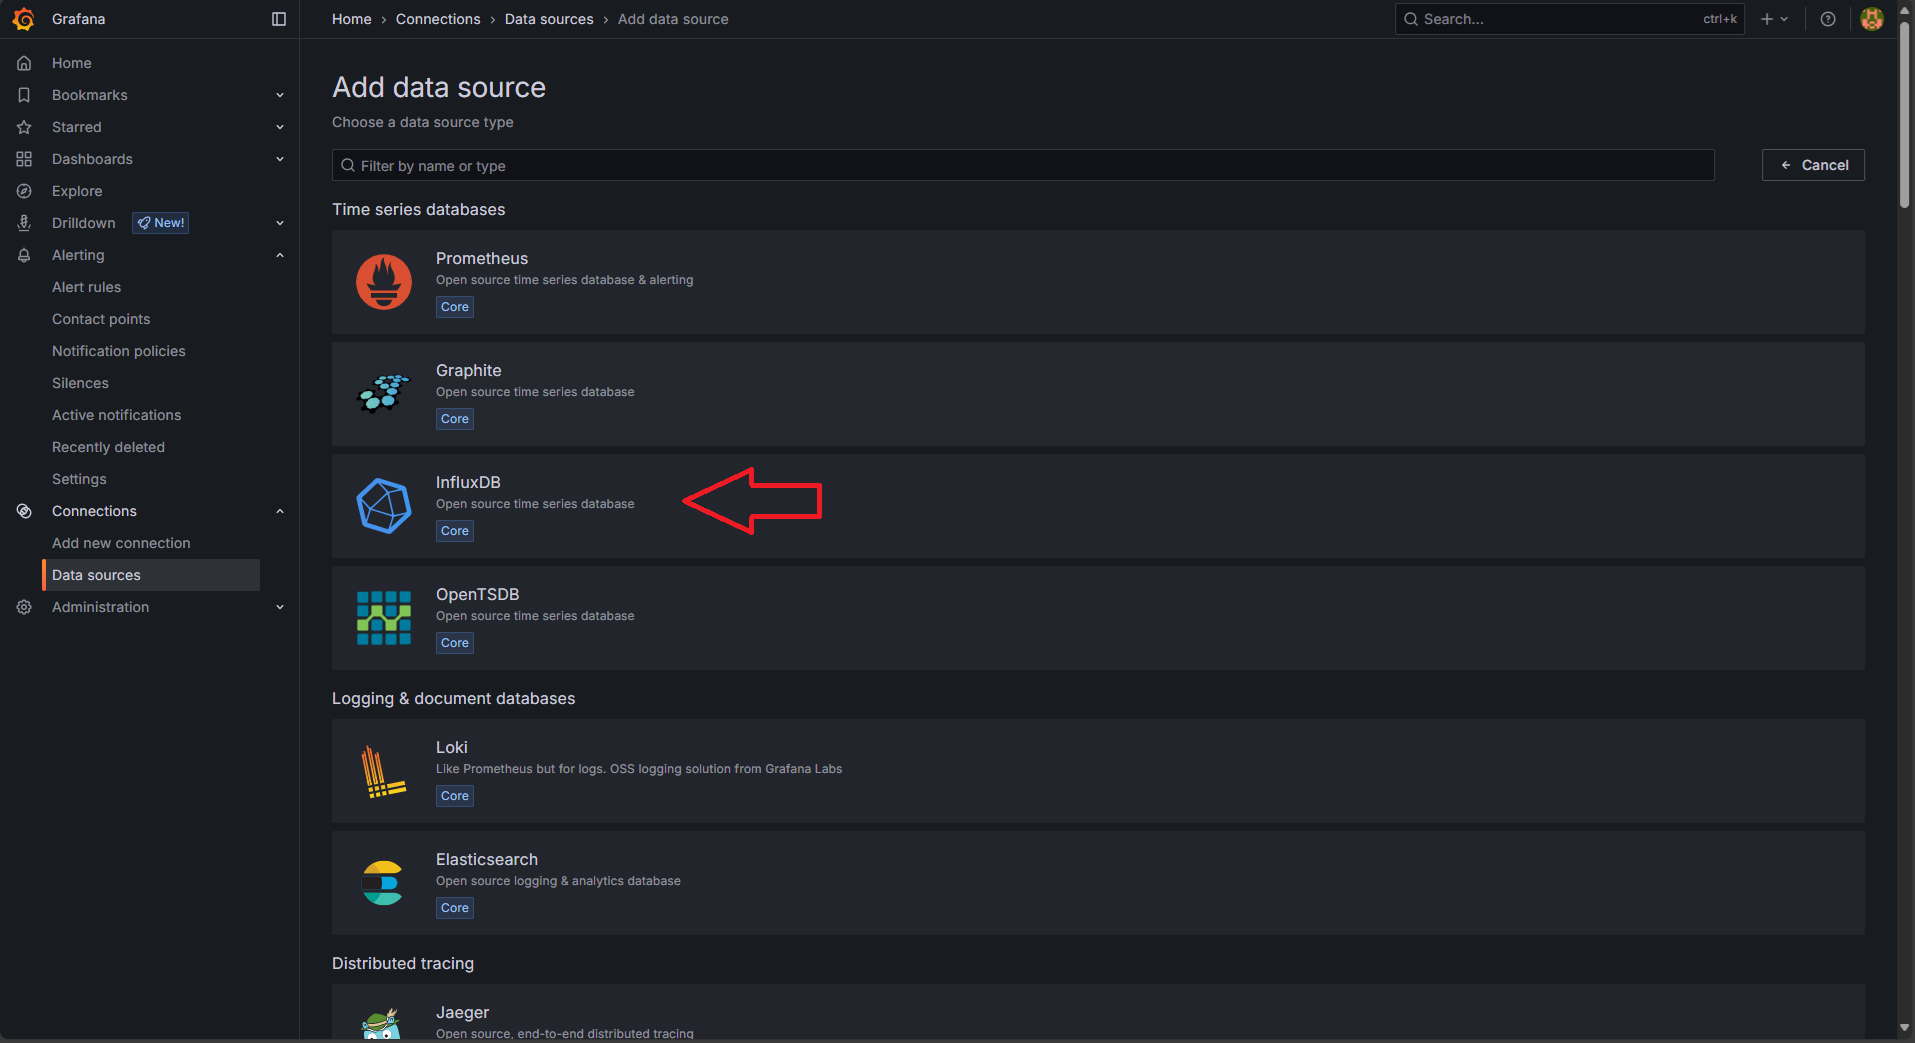The width and height of the screenshot is (1915, 1043).
Task: Open Add new connection menu item
Action: point(121,543)
